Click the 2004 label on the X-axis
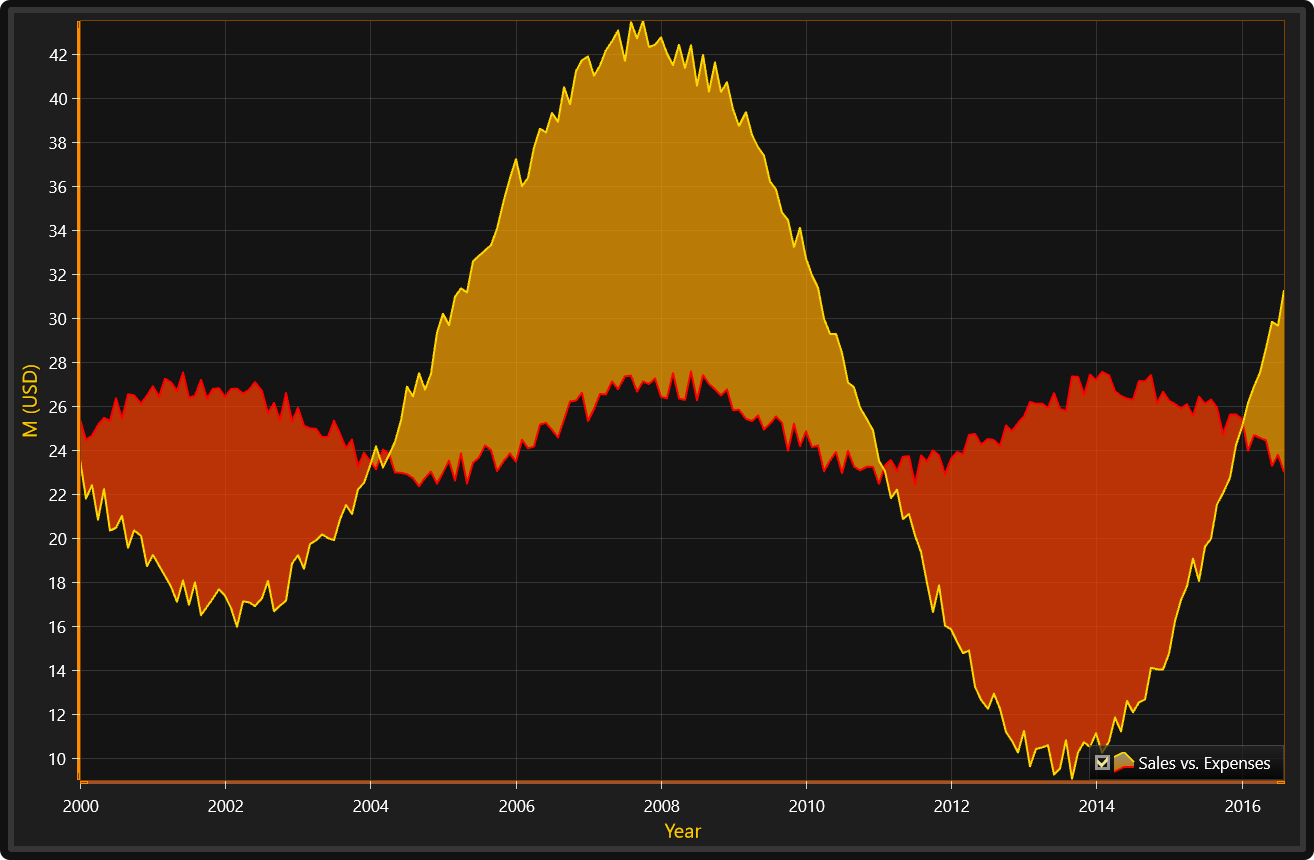This screenshot has width=1314, height=860. point(371,806)
